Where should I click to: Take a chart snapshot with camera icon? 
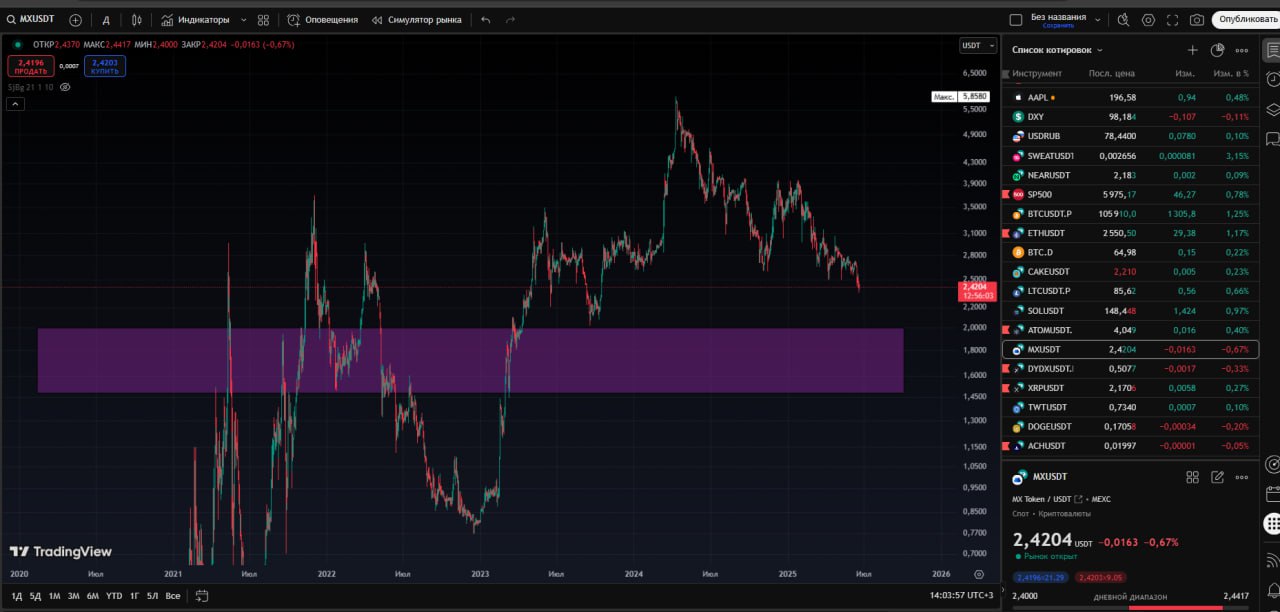click(x=1197, y=20)
